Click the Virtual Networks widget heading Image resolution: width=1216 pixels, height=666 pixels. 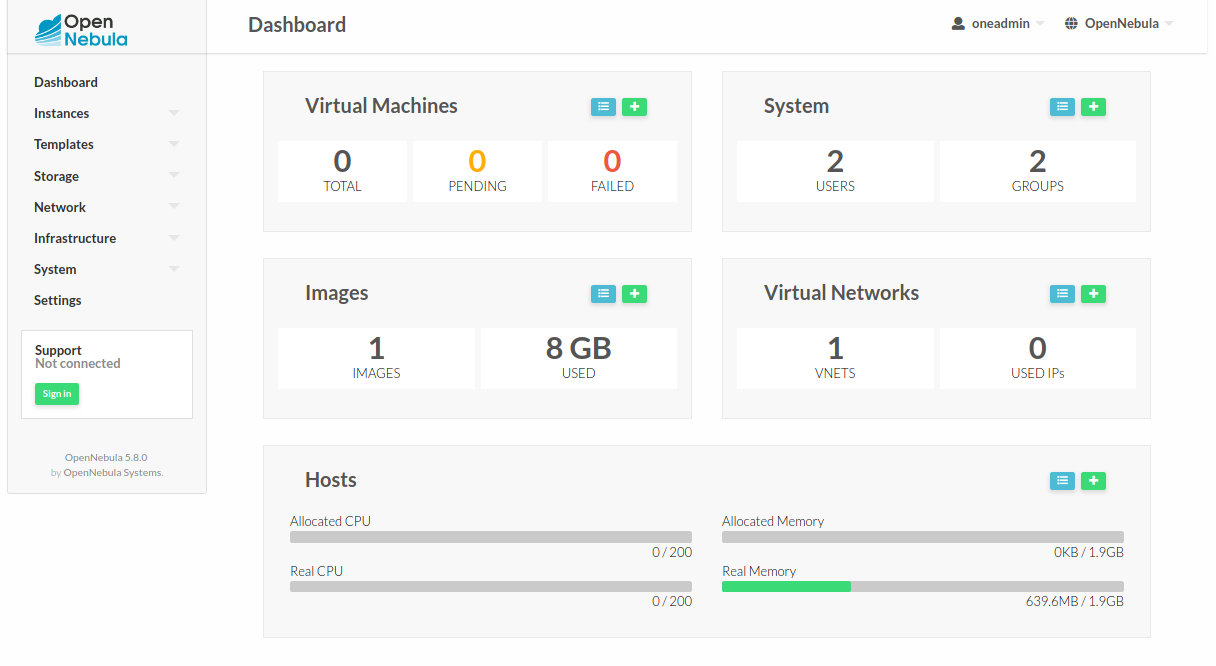841,293
